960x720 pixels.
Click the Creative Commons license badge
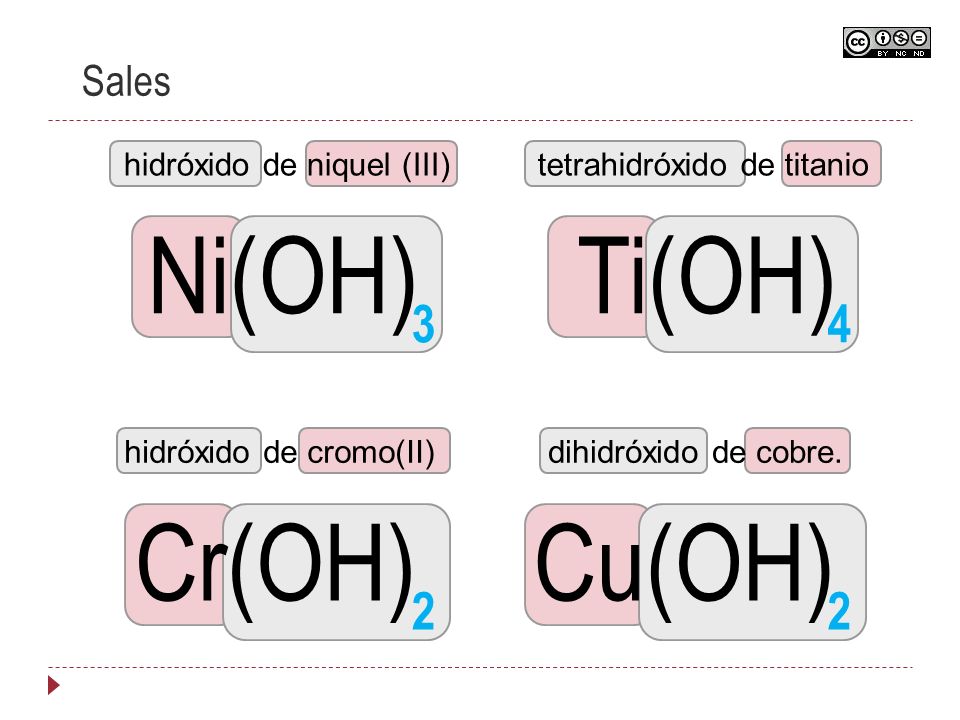pos(887,43)
